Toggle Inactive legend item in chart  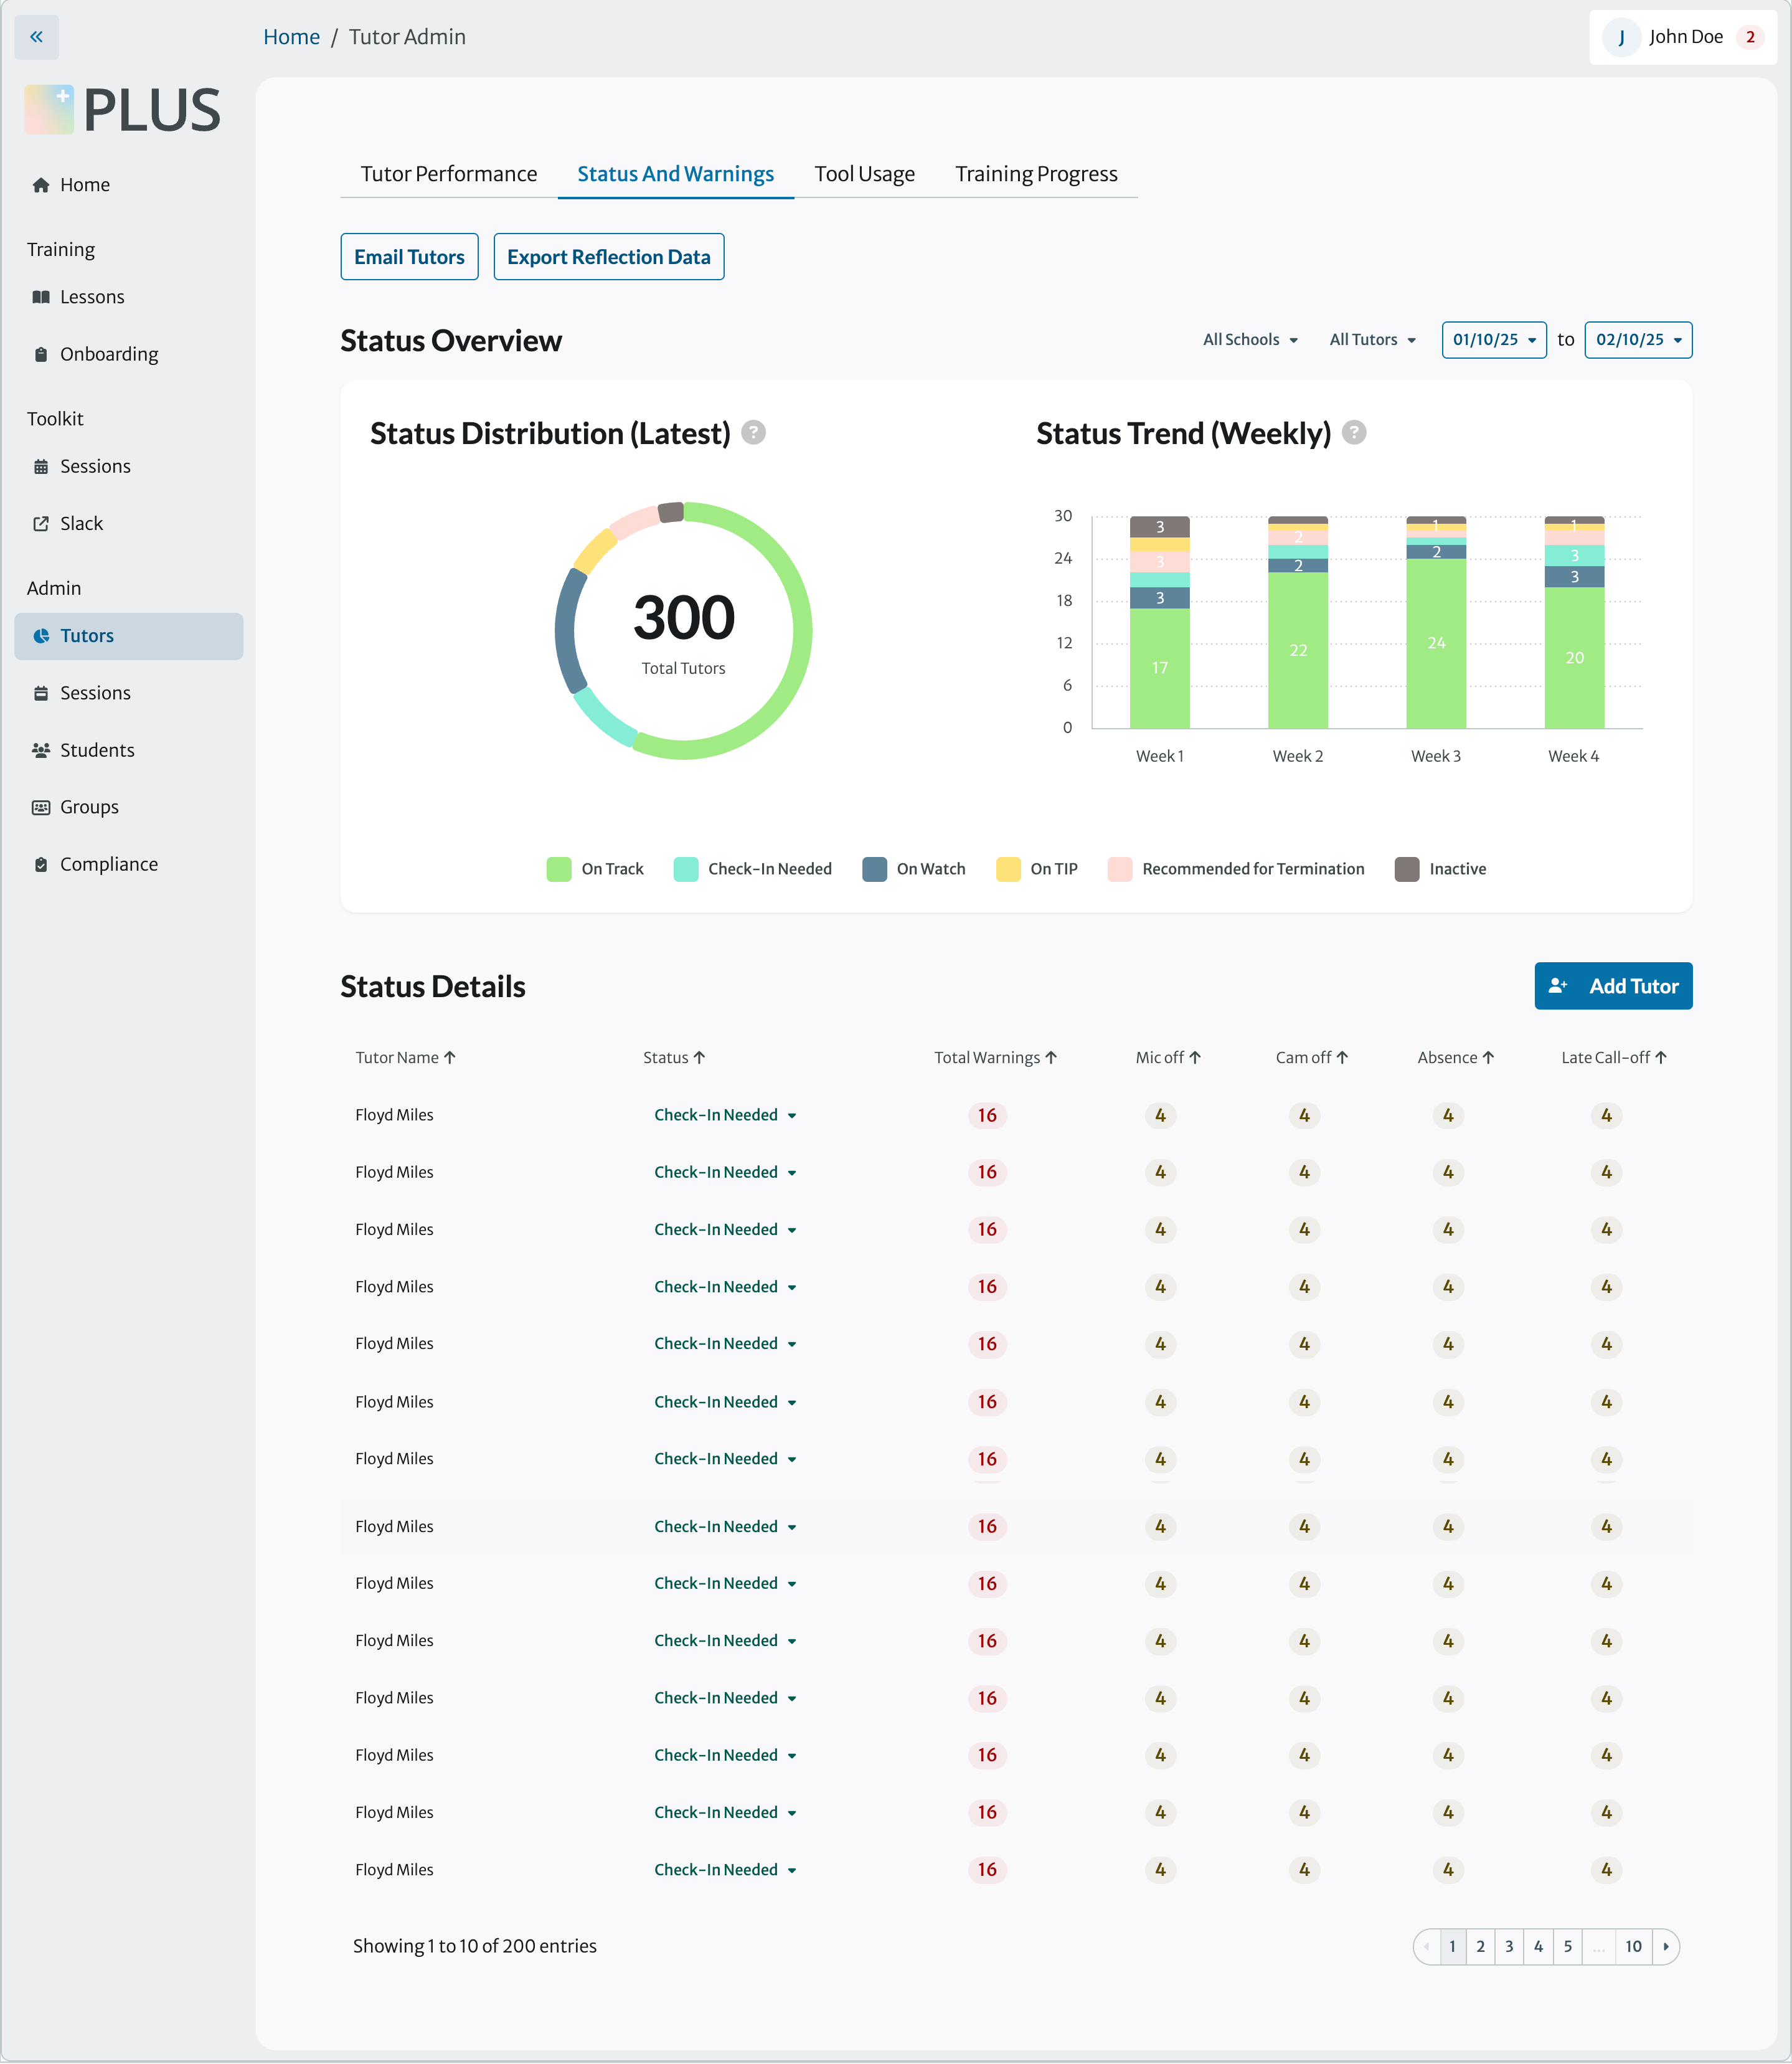click(x=1440, y=869)
